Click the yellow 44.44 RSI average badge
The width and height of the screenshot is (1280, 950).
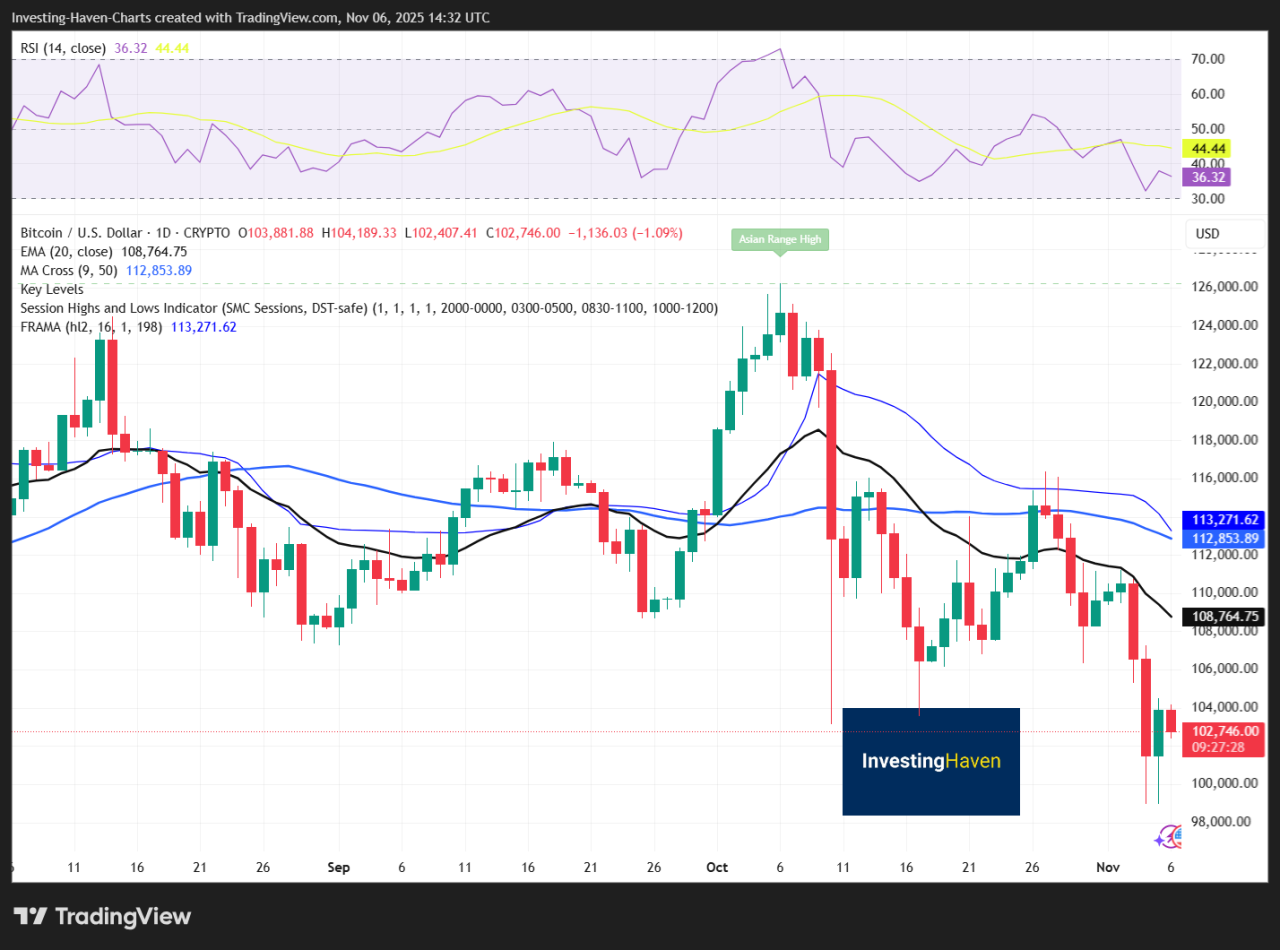[1206, 148]
